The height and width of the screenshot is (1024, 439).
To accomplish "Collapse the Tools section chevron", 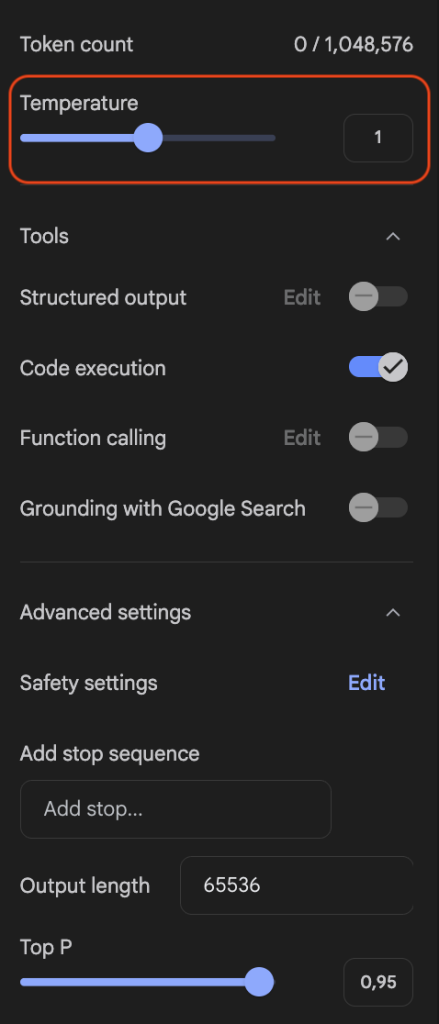I will 393,236.
